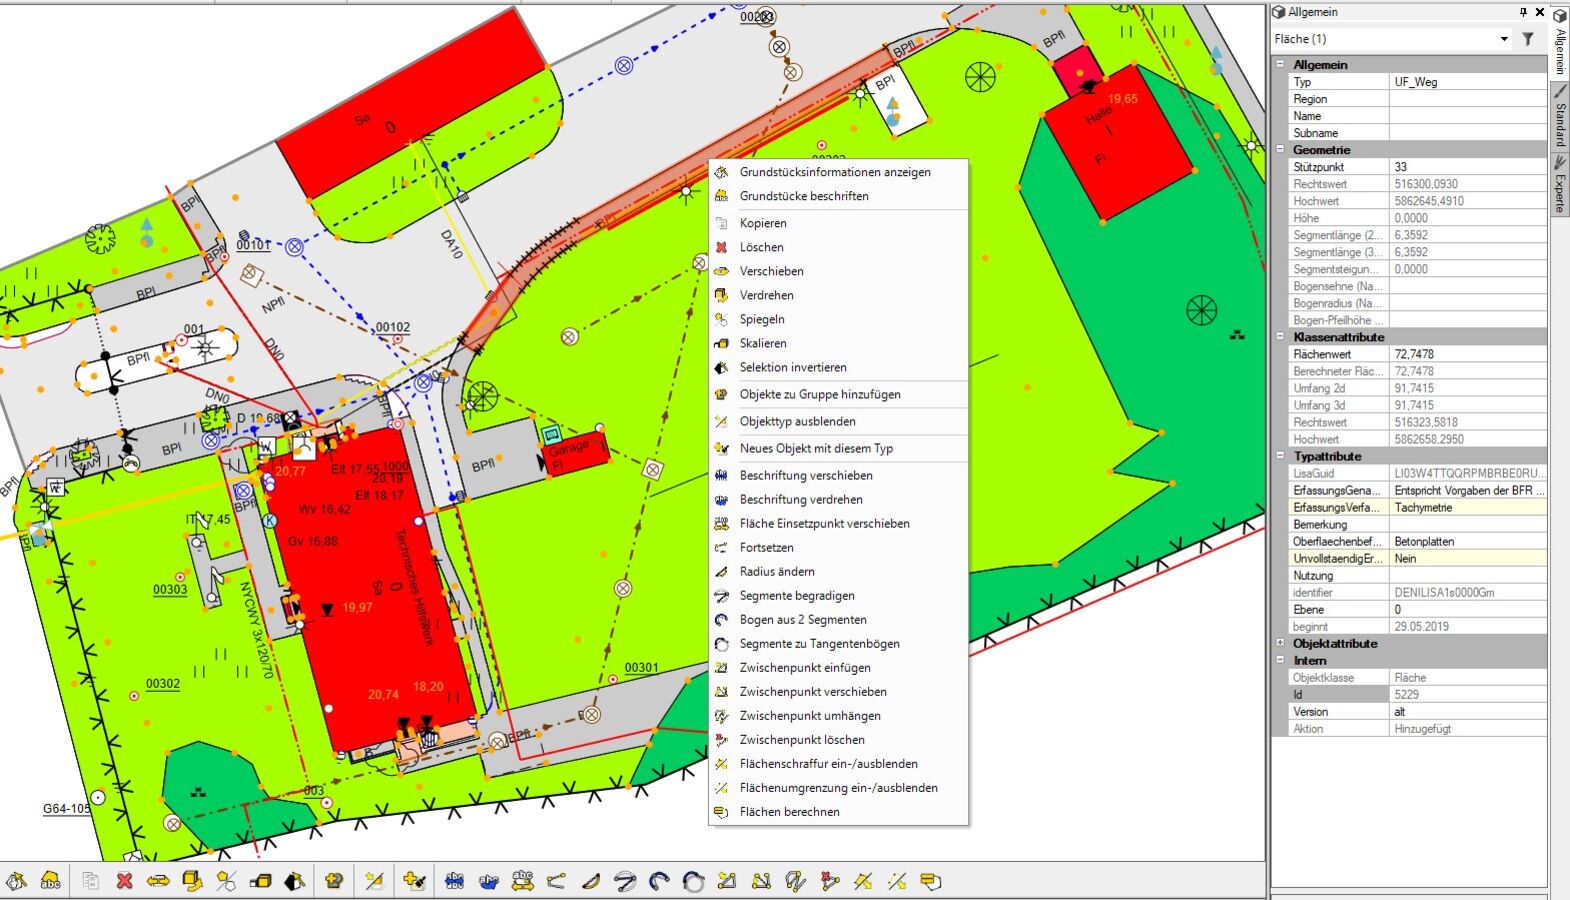Toggle Flächenumgrenzung ein-/ausblenden in context menu

(x=838, y=788)
